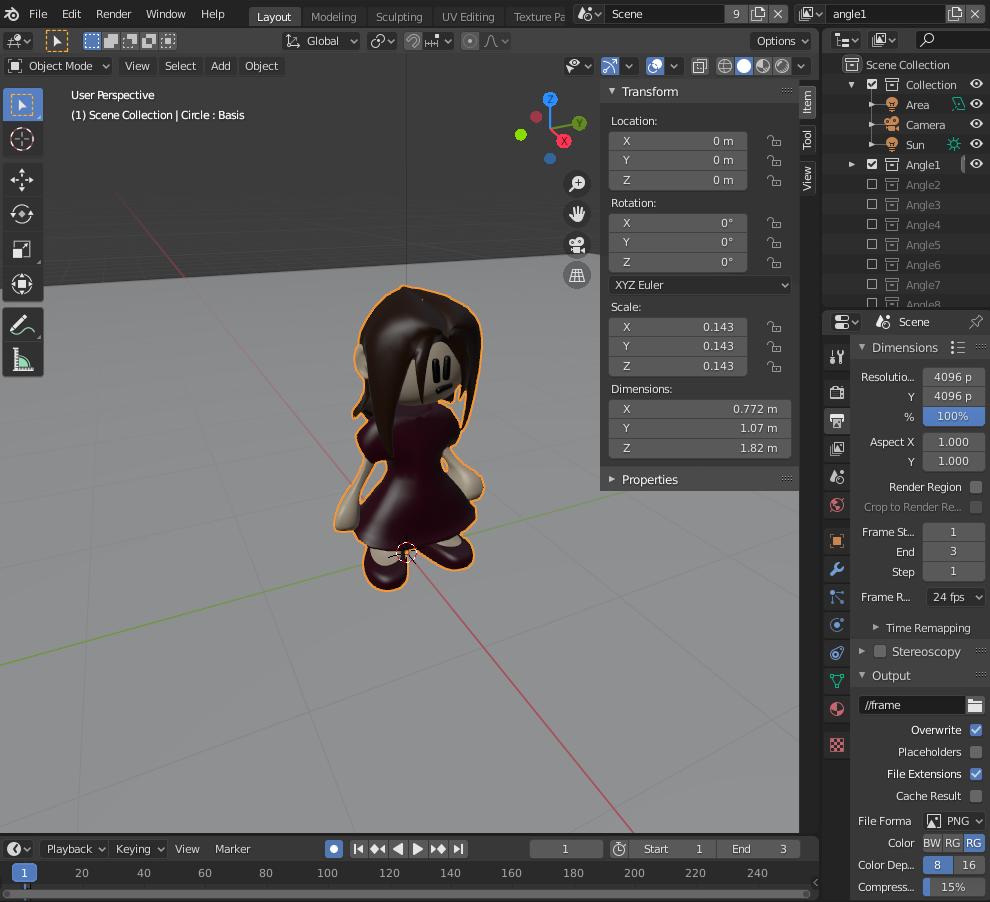Open the Object Mode dropdown
This screenshot has width=990, height=902.
[x=59, y=66]
